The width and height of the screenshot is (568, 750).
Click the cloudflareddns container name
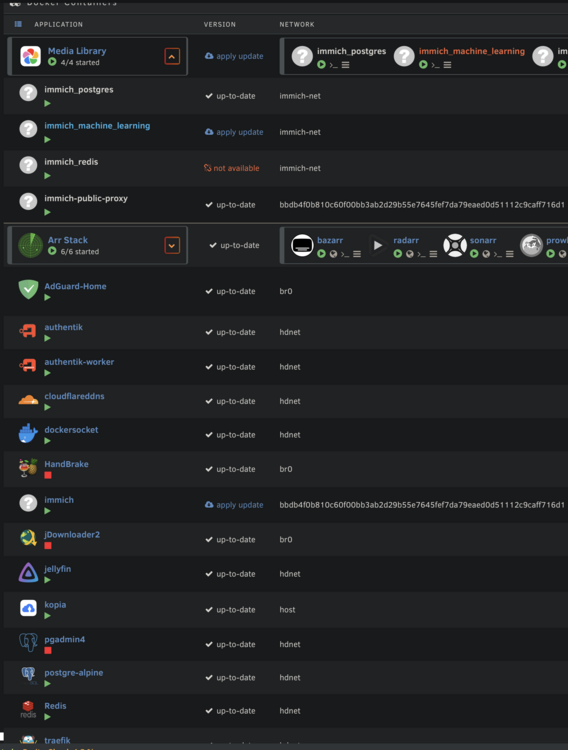tap(74, 396)
